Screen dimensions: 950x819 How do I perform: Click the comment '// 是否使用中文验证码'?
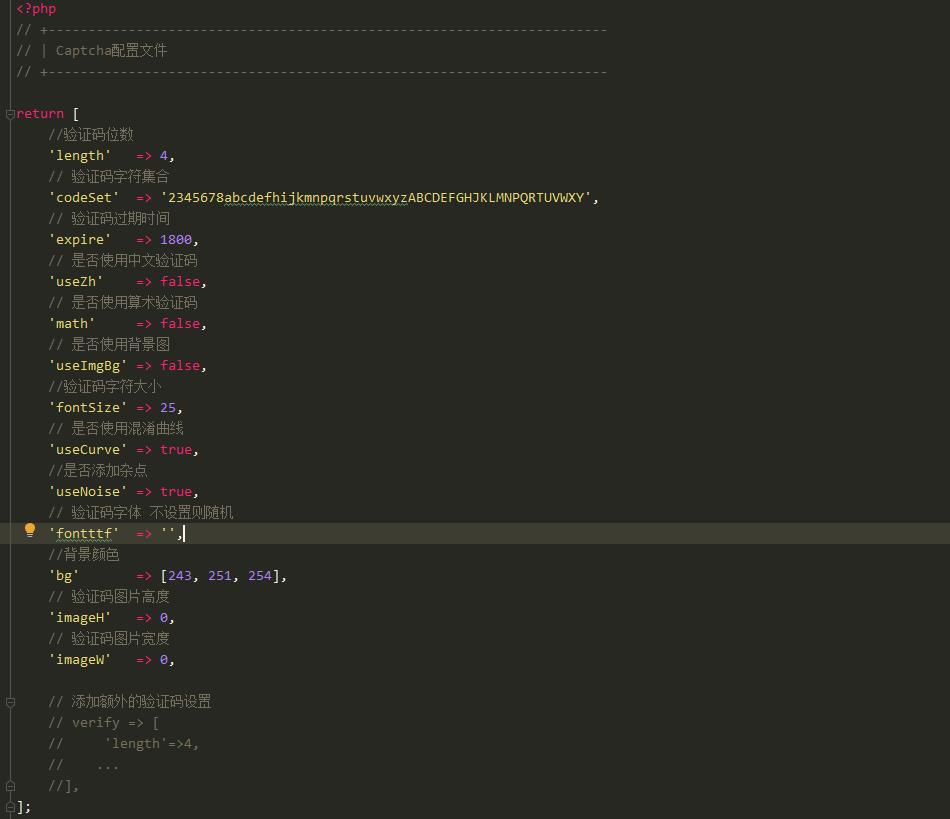(x=123, y=260)
